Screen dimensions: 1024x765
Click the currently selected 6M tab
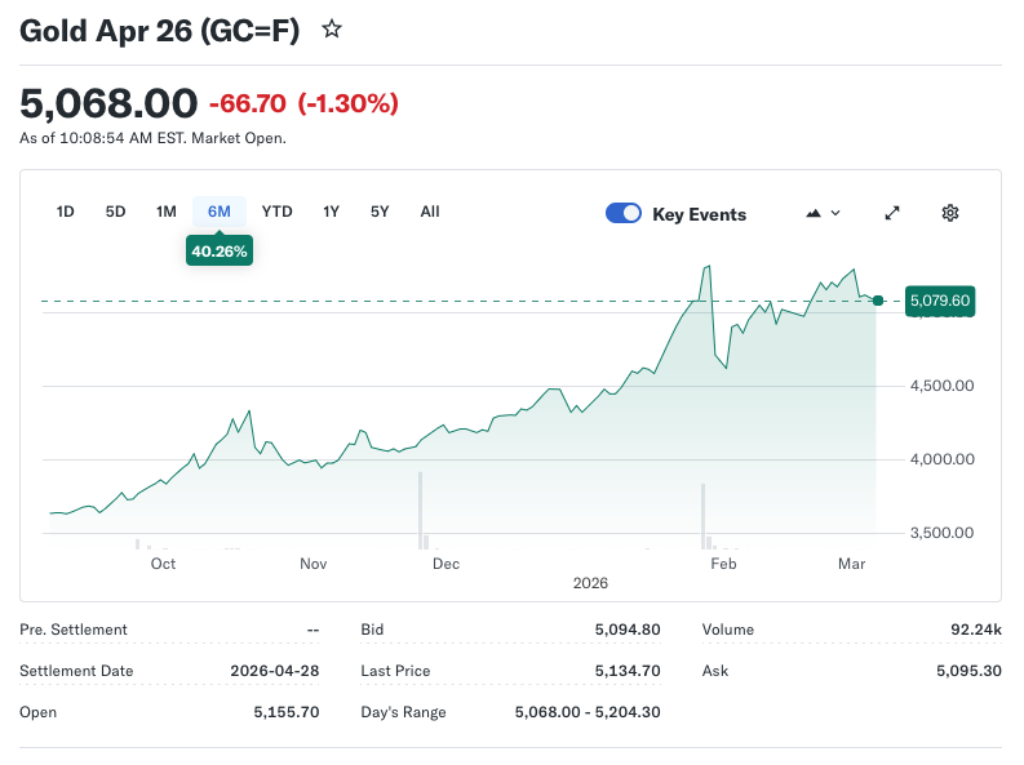(x=219, y=211)
